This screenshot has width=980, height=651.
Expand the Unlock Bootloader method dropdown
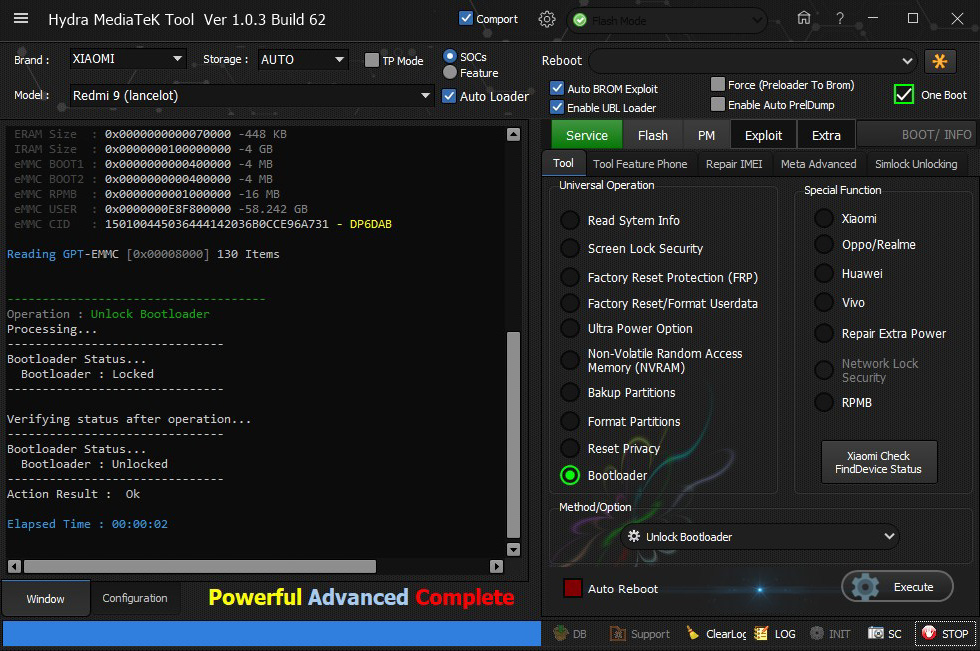click(890, 537)
